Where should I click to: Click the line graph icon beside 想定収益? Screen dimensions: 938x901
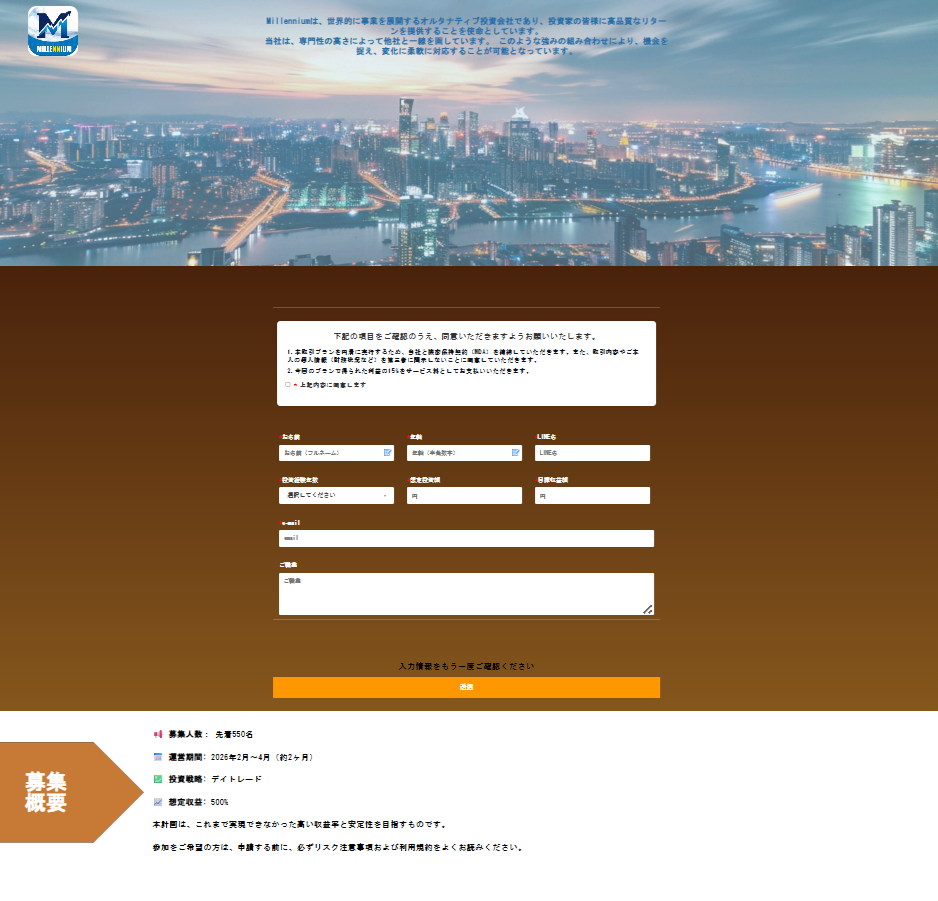158,802
